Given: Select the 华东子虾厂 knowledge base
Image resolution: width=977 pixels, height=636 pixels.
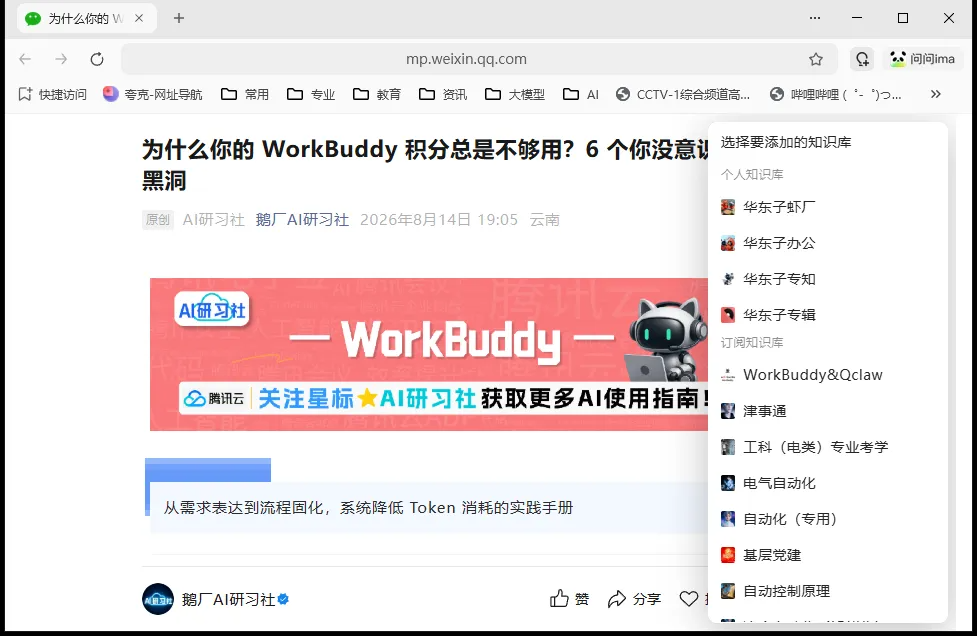Looking at the screenshot, I should tap(827, 207).
